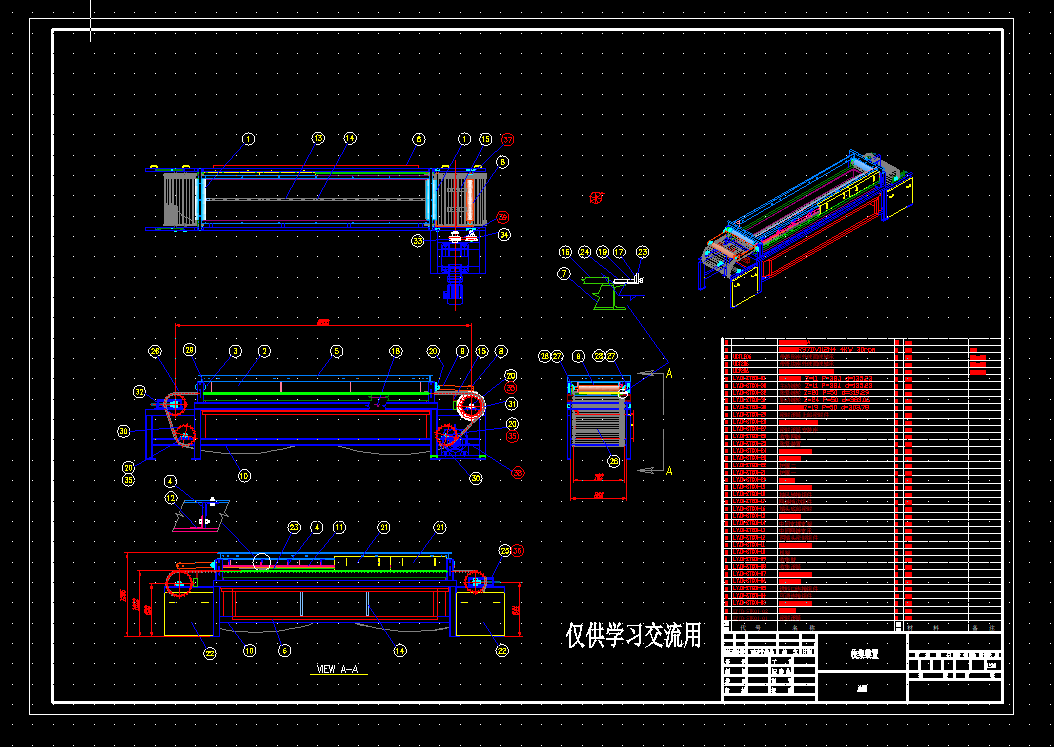
Task: Pick part balloon number 5
Action: point(337,351)
